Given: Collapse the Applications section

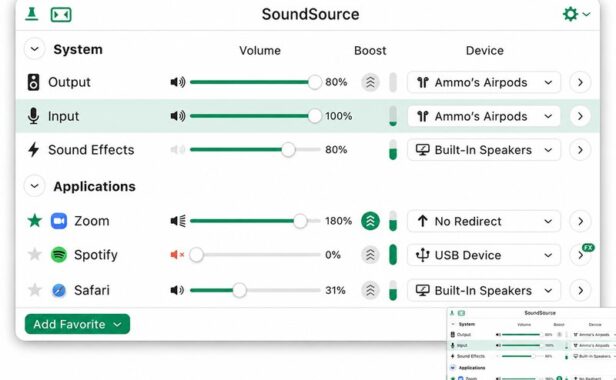Looking at the screenshot, I should pyautogui.click(x=35, y=186).
